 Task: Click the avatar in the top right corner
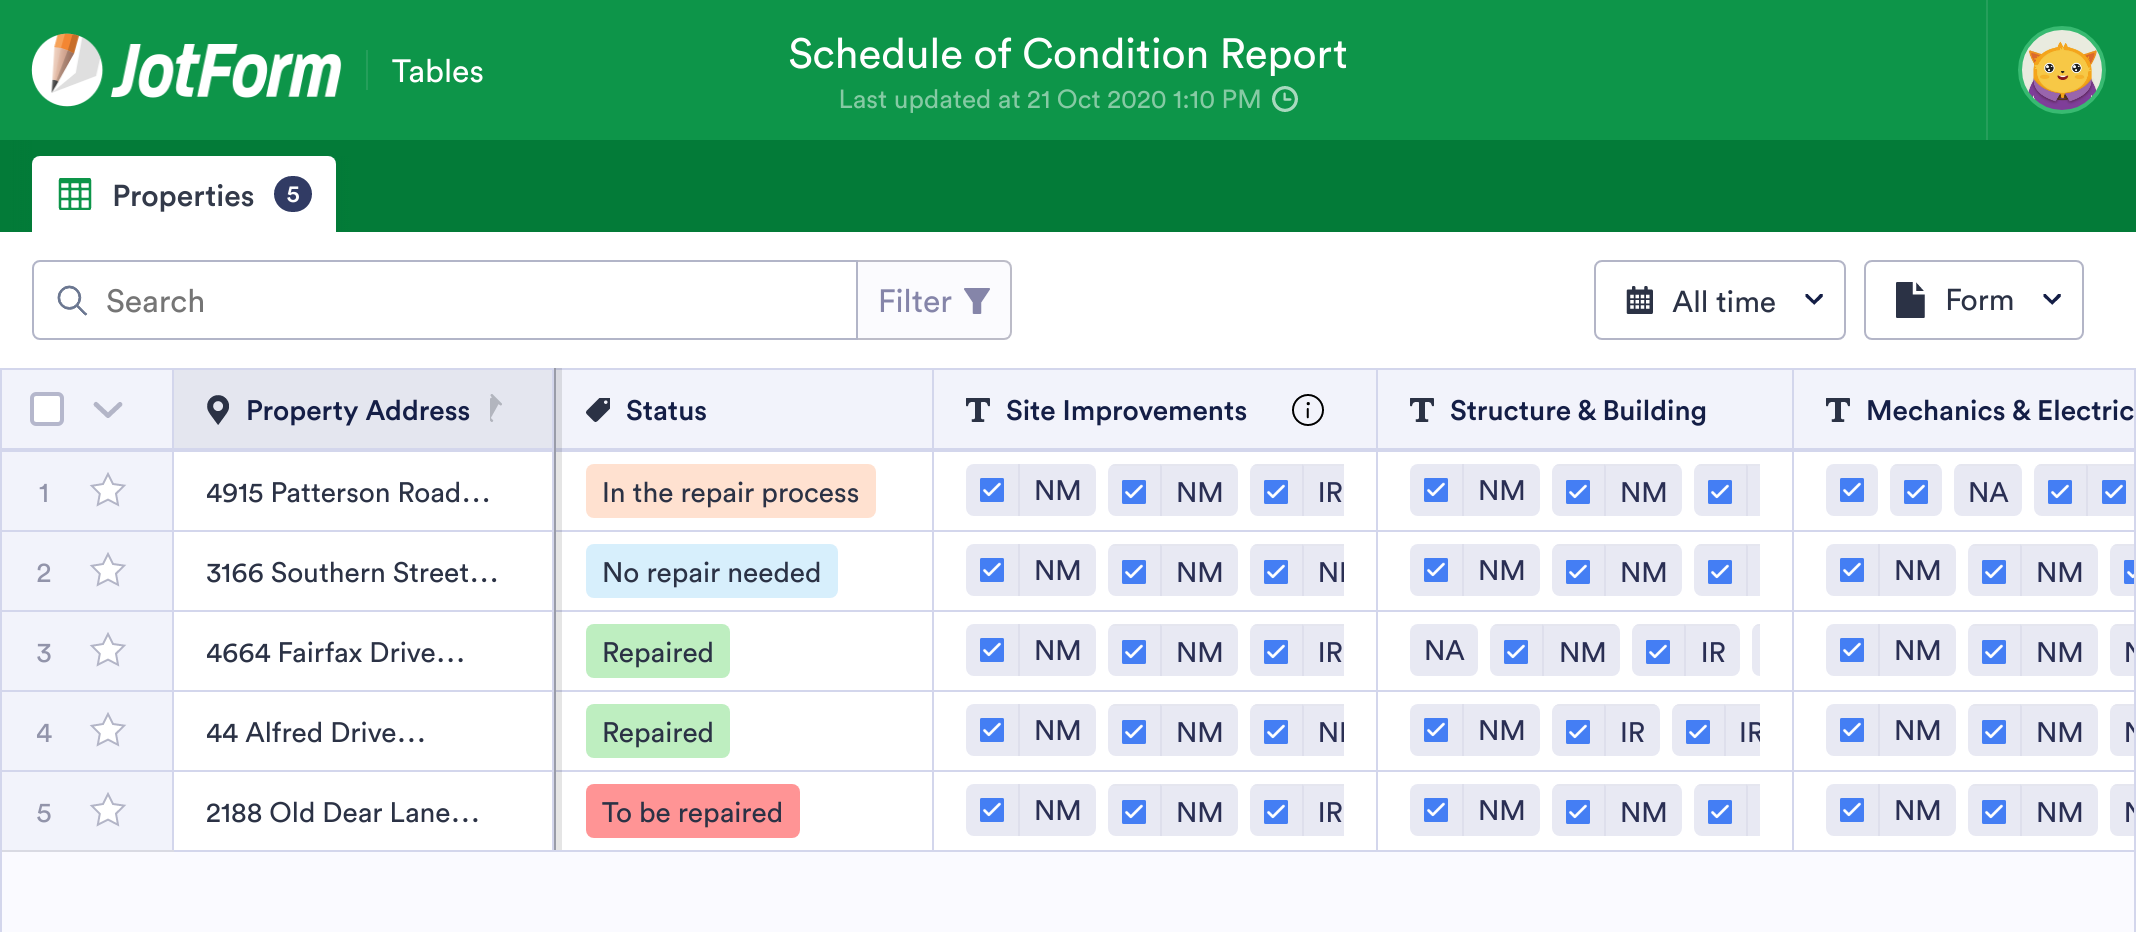click(2061, 68)
